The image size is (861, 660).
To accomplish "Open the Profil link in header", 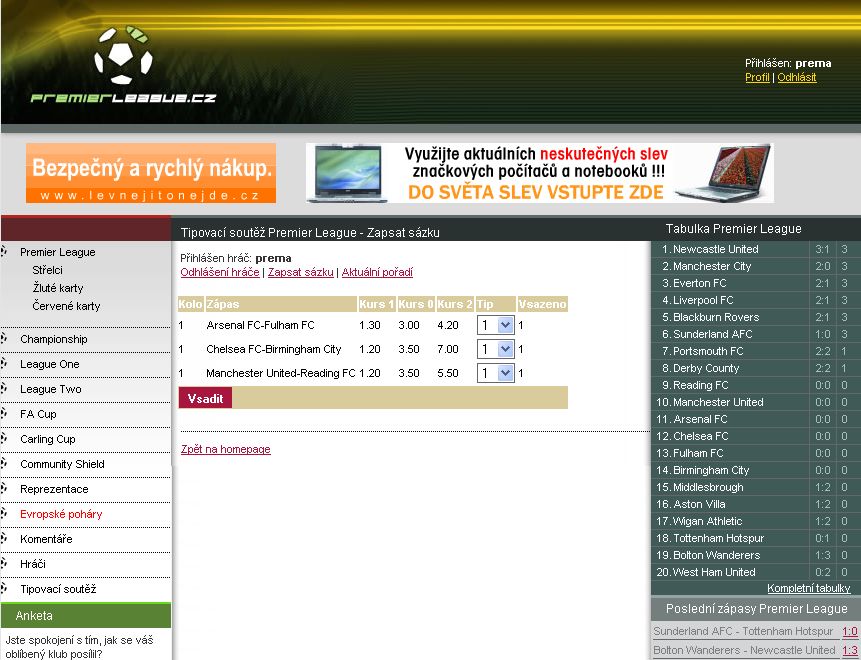I will [x=757, y=77].
